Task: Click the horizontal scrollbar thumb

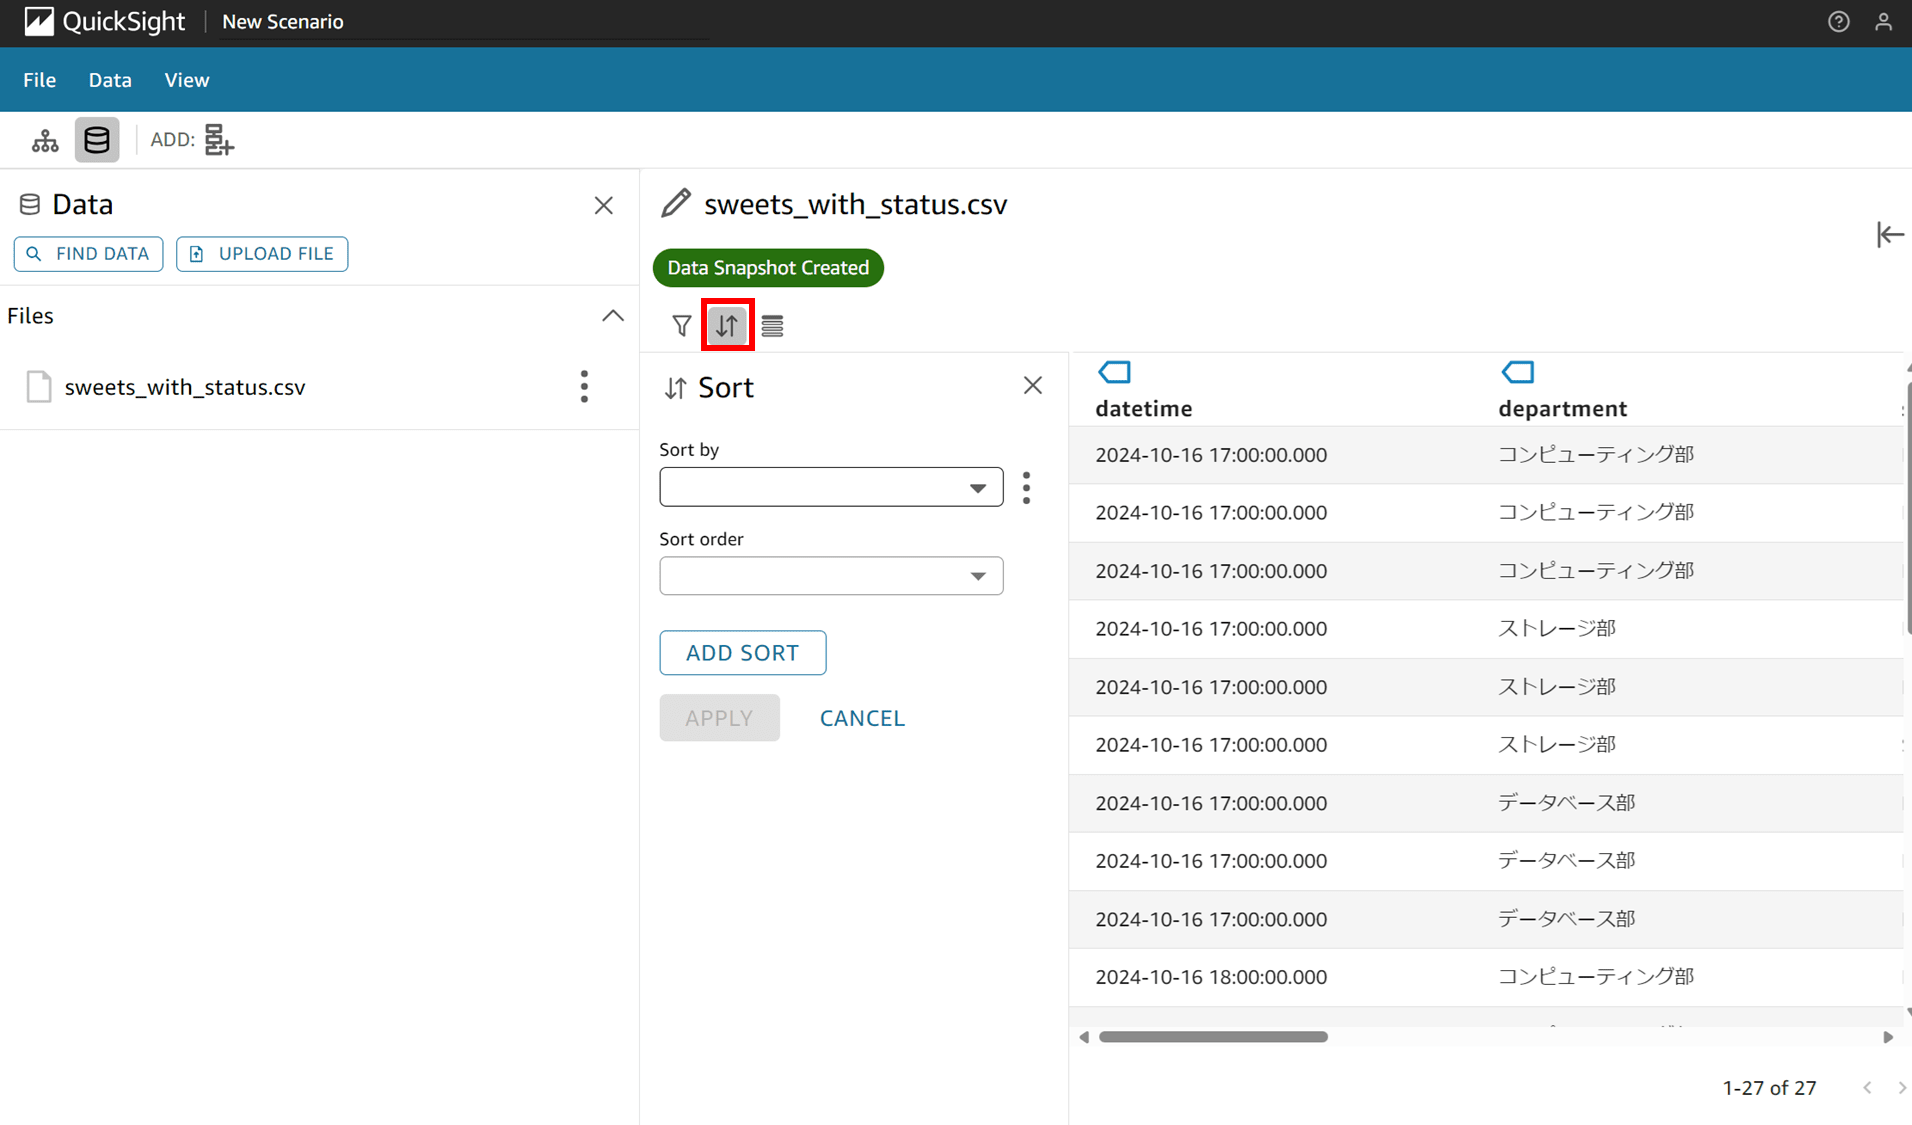Action: click(x=1213, y=1037)
